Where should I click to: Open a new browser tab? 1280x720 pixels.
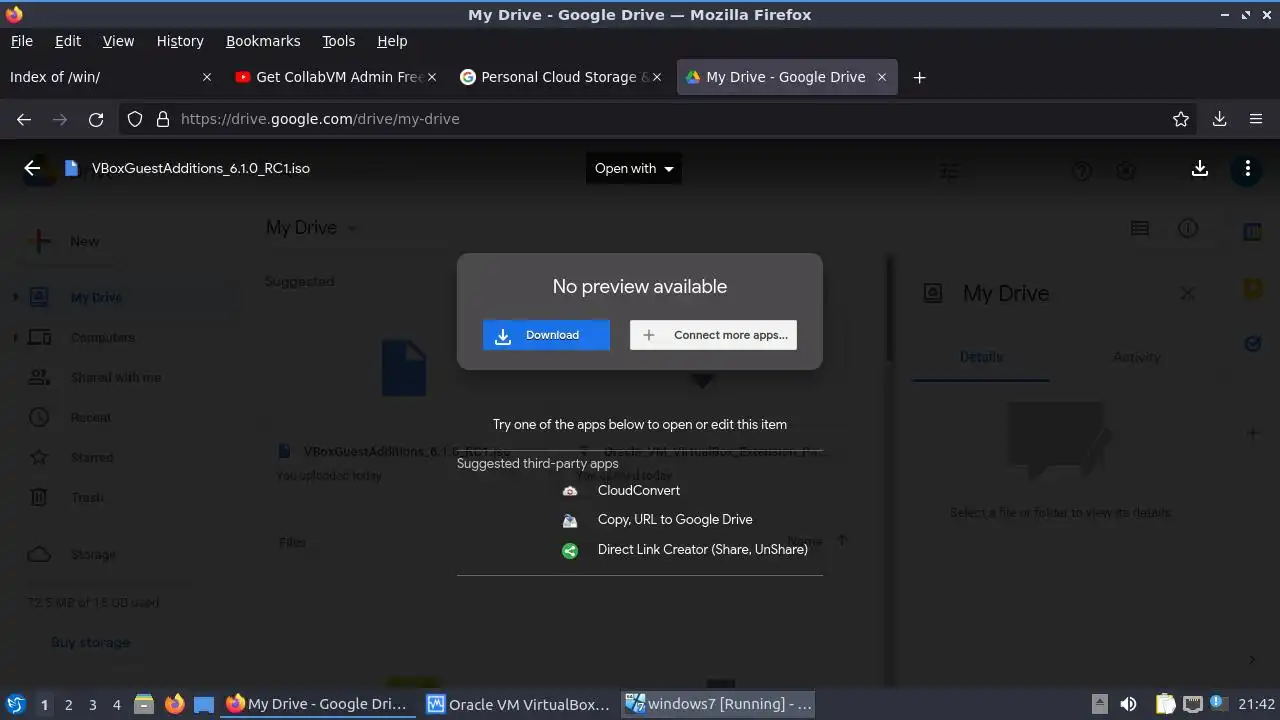coord(919,77)
